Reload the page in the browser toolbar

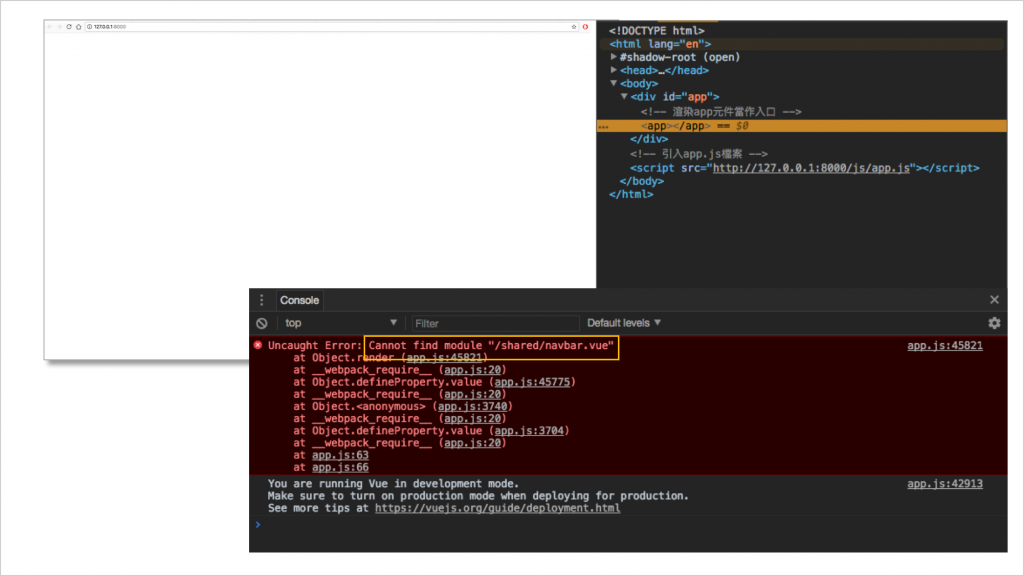pyautogui.click(x=69, y=27)
